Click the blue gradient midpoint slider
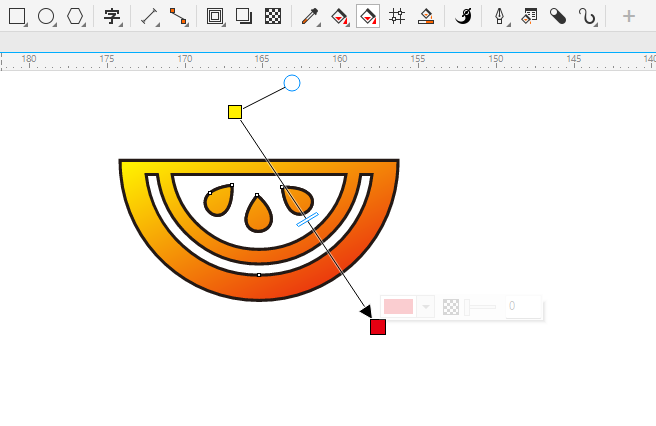The image size is (656, 426). [x=308, y=219]
